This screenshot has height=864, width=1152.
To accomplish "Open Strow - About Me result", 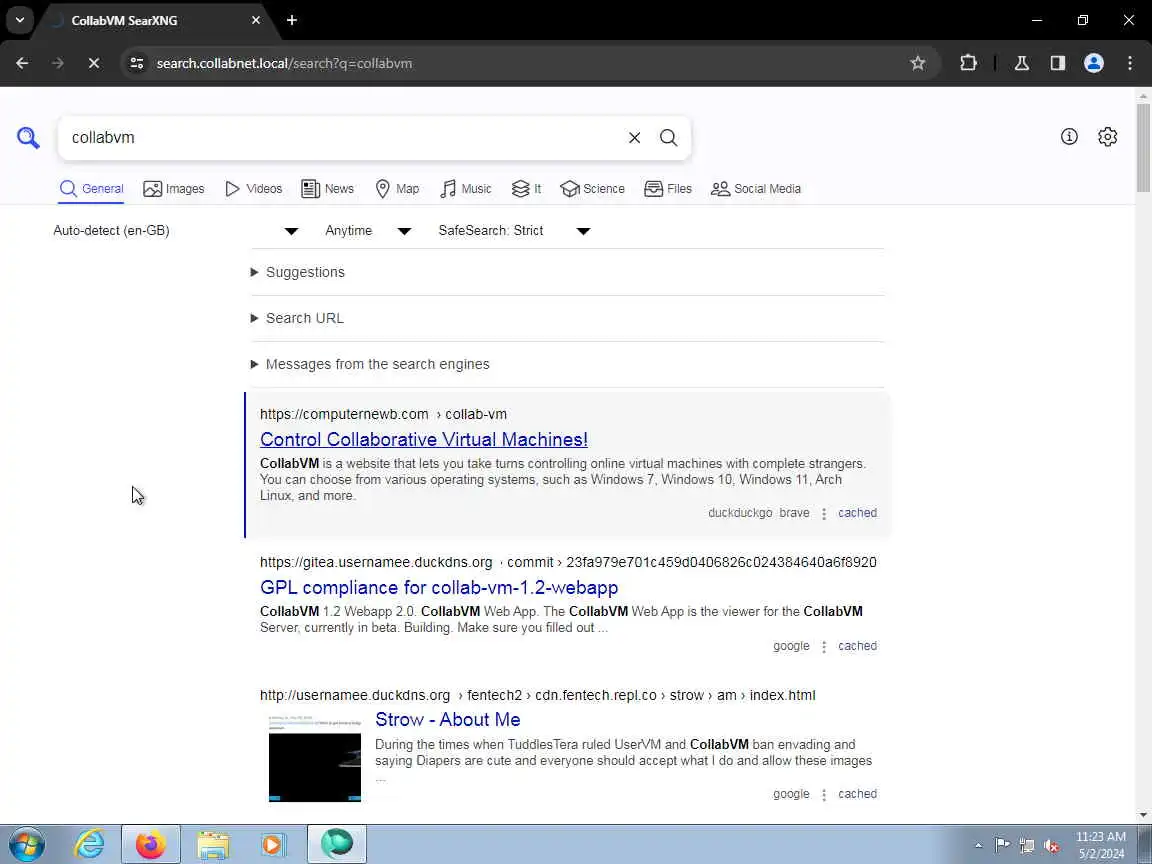I will point(447,719).
